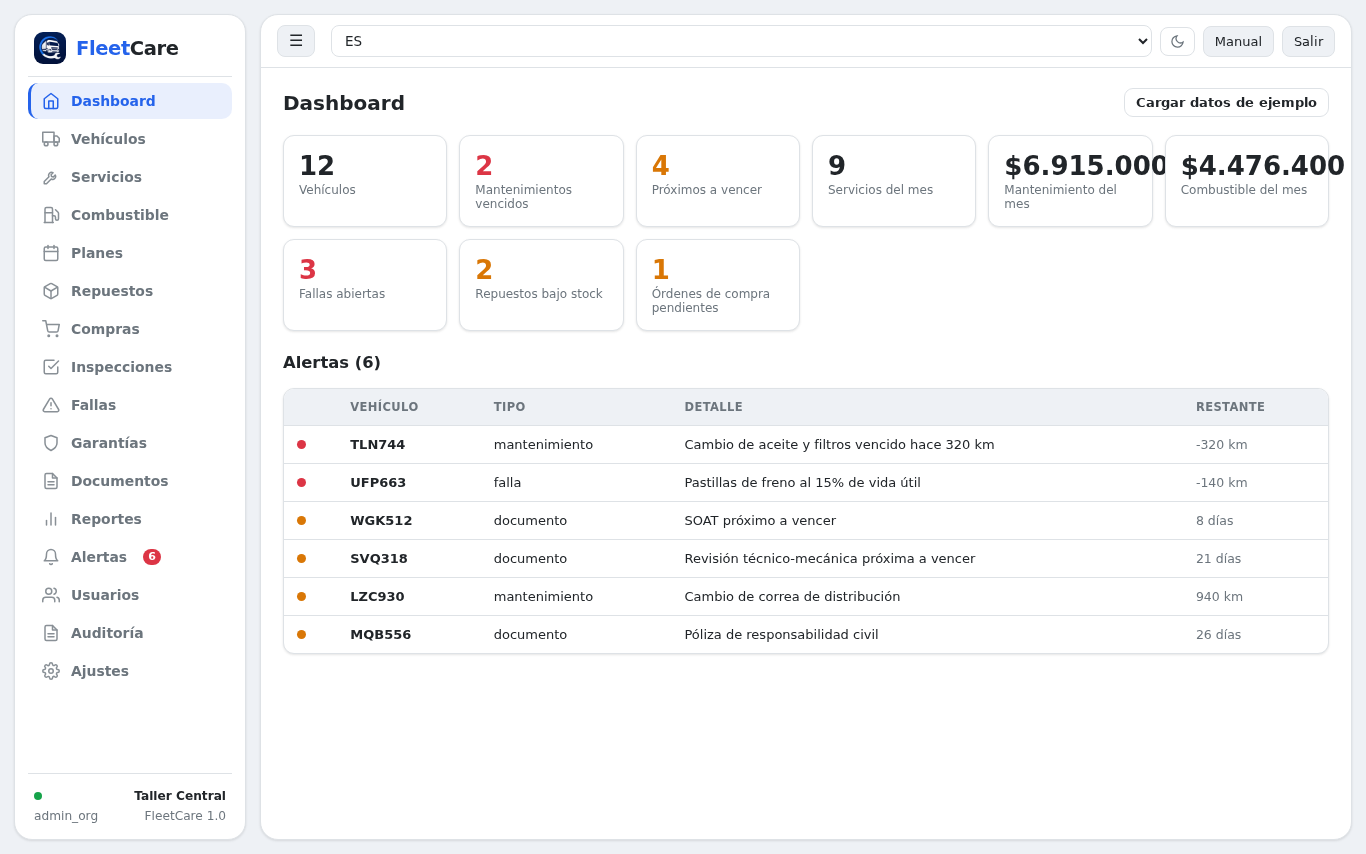This screenshot has width=1366, height=854.
Task: Click the file icon beside Documentos
Action: point(51,481)
